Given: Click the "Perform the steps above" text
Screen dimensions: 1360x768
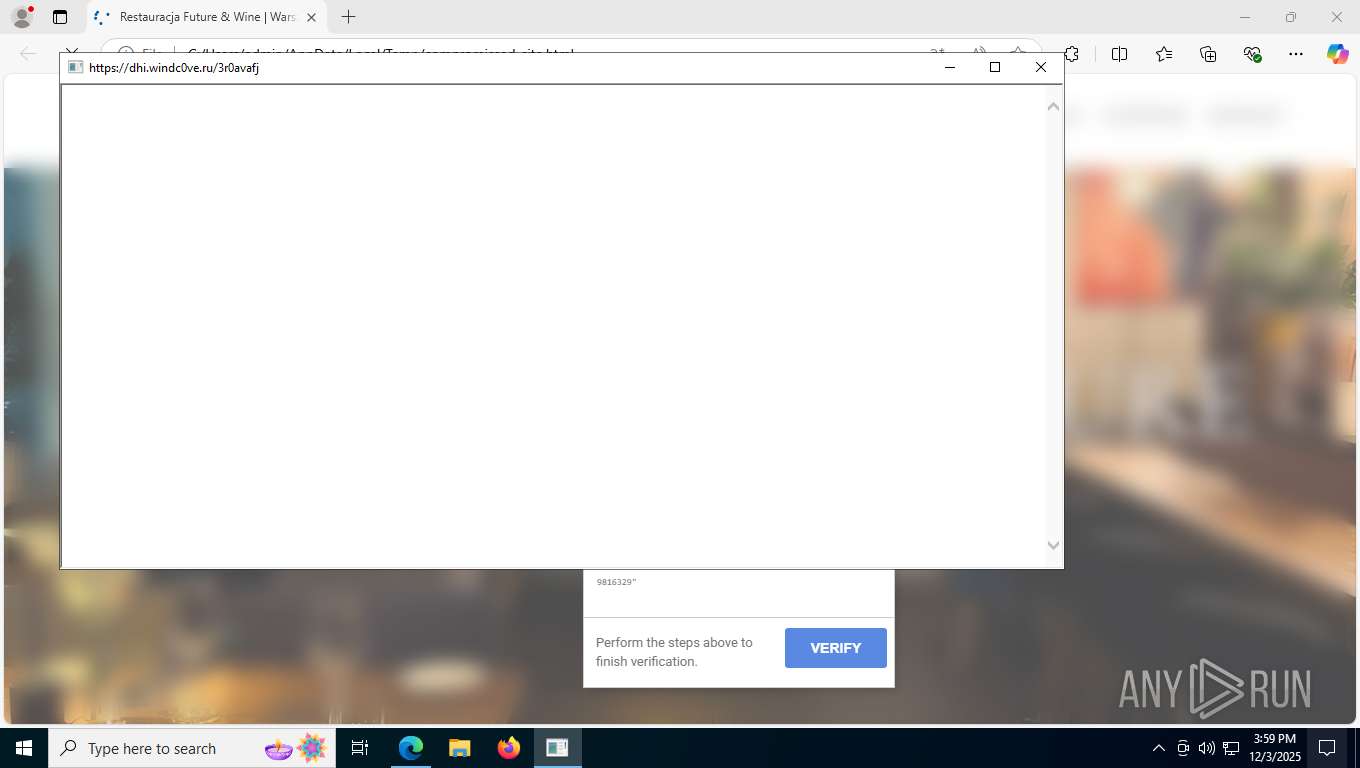Looking at the screenshot, I should pos(674,643).
